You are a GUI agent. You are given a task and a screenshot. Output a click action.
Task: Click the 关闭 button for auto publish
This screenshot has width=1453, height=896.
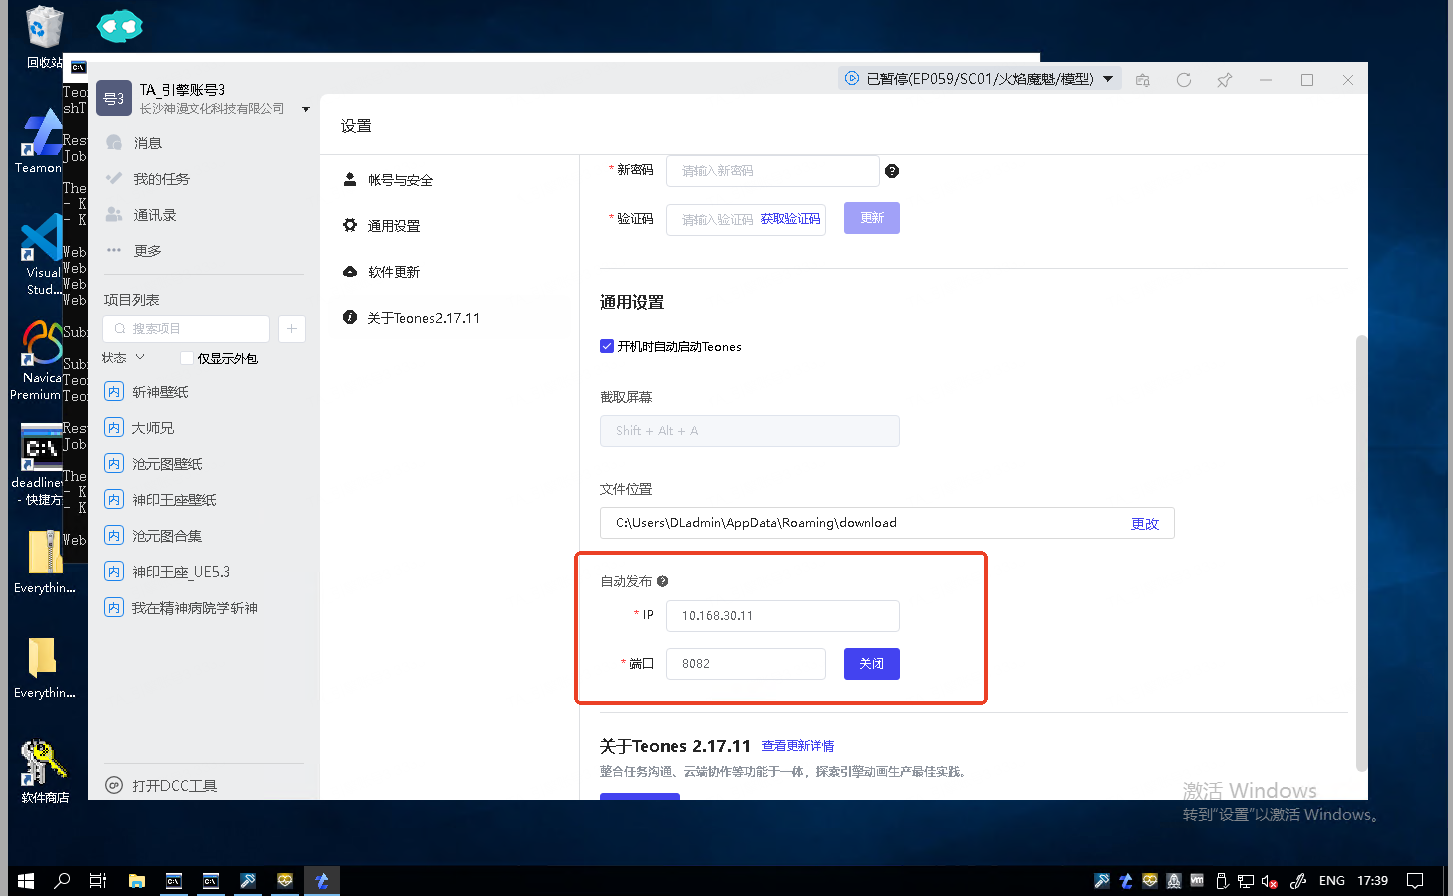click(x=871, y=664)
